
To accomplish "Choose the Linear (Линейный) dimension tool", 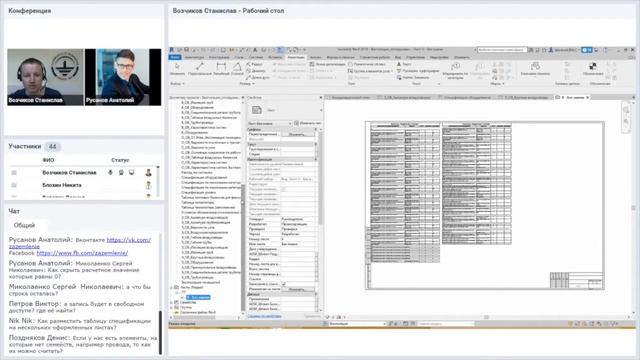I will [x=221, y=69].
